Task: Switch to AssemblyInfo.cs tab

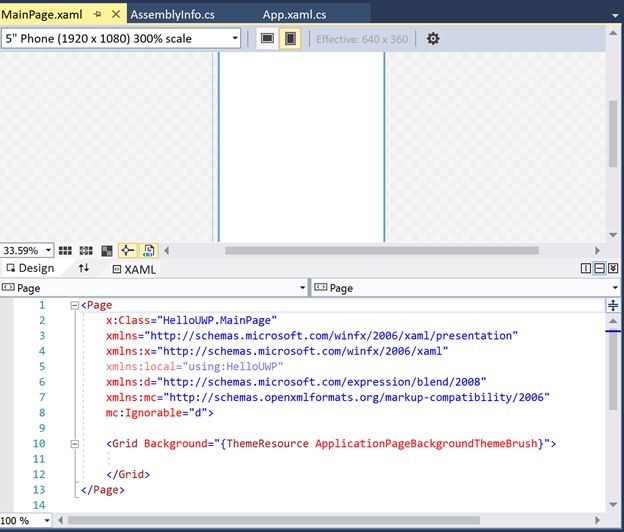Action: 173,15
